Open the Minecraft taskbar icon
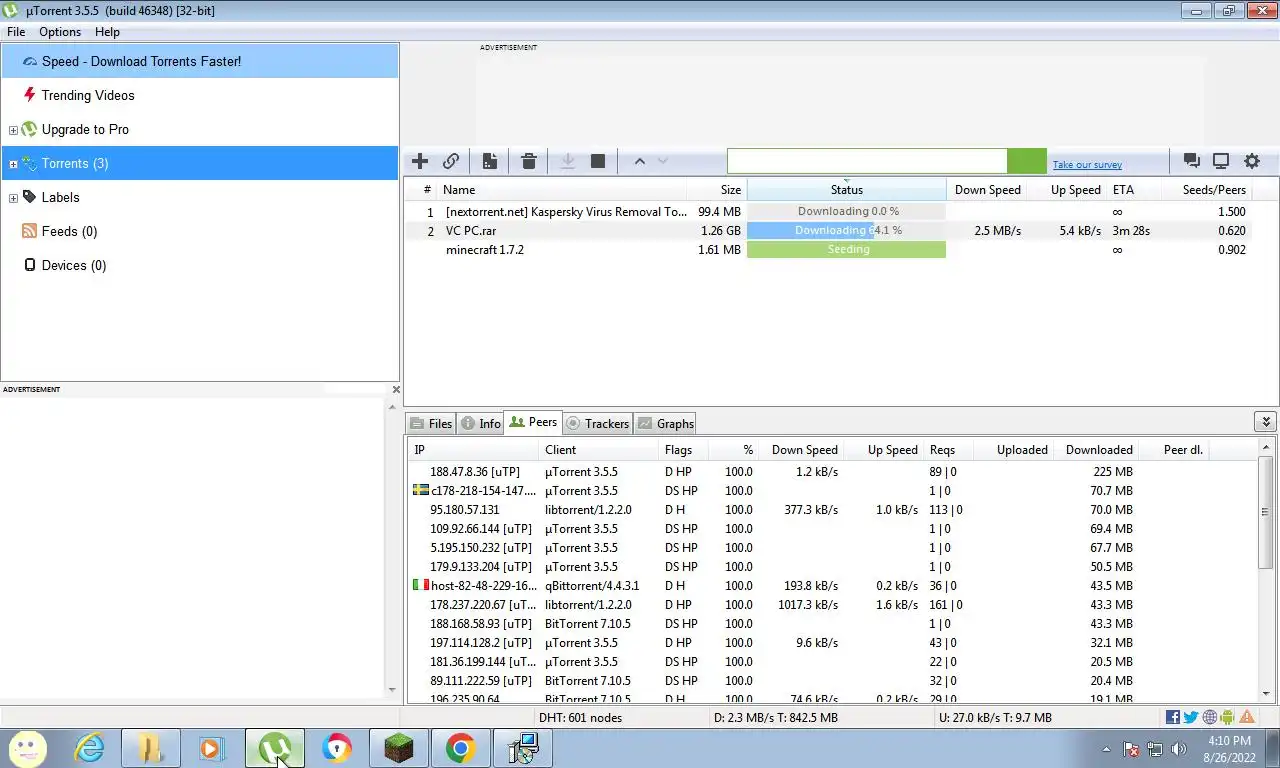Viewport: 1280px width, 768px height. (x=399, y=748)
